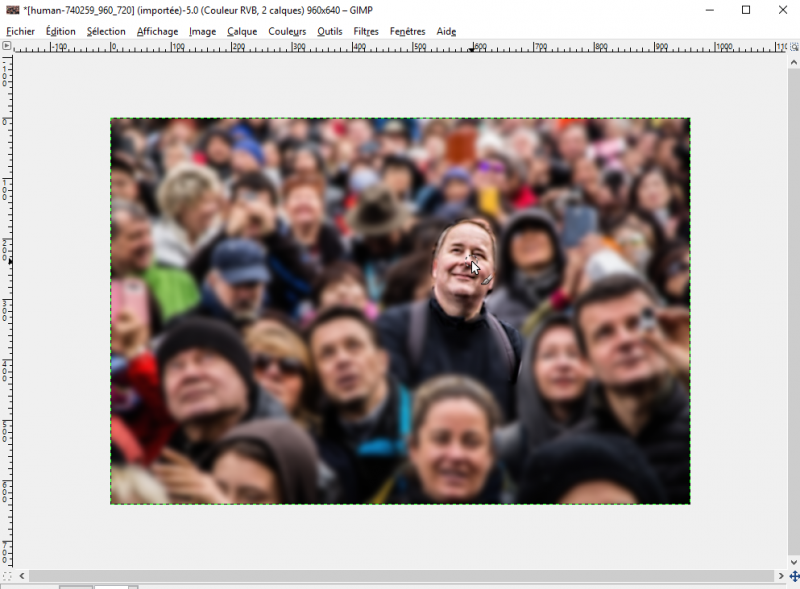Open the Sélection menu

pos(106,31)
